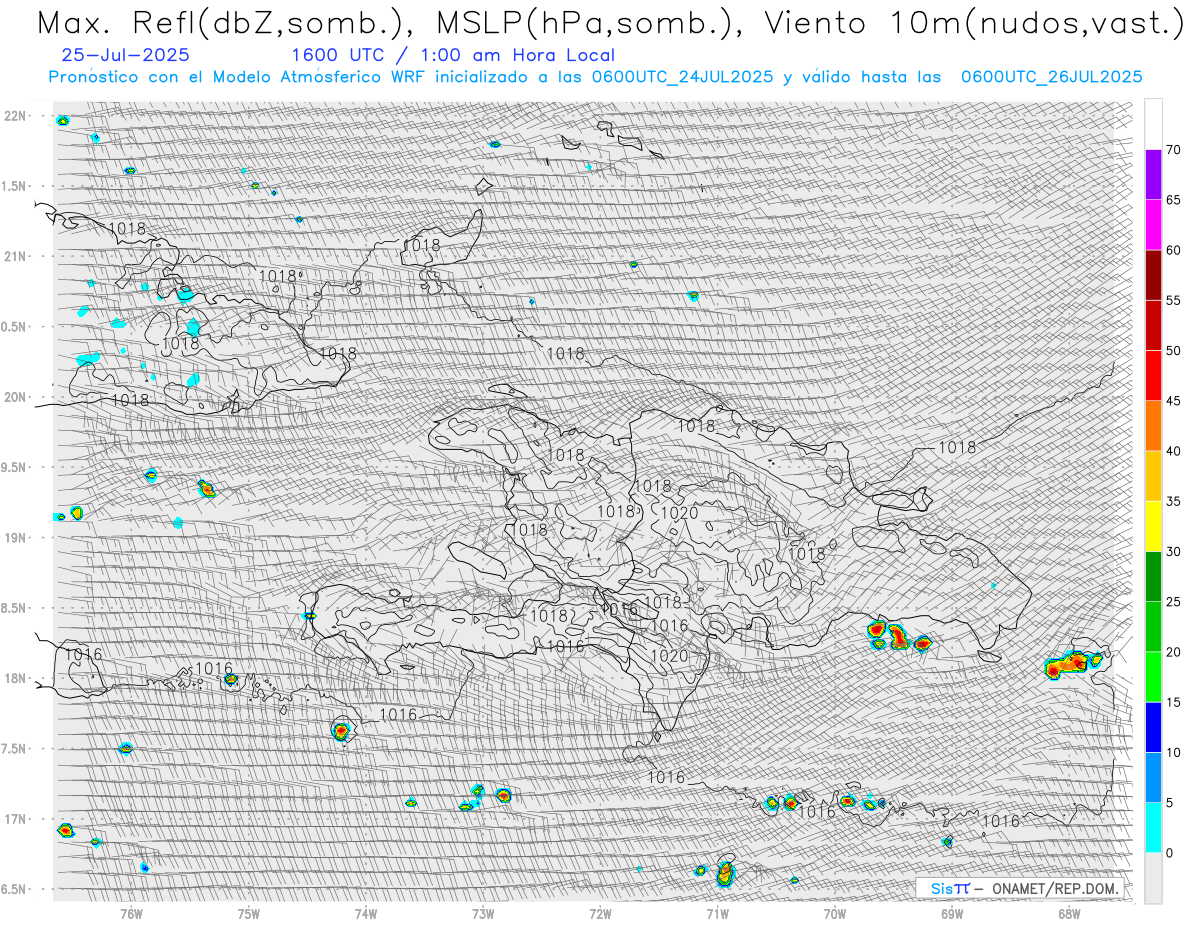
Task: Click the '19N' latitude axis label
Action: [x=15, y=537]
